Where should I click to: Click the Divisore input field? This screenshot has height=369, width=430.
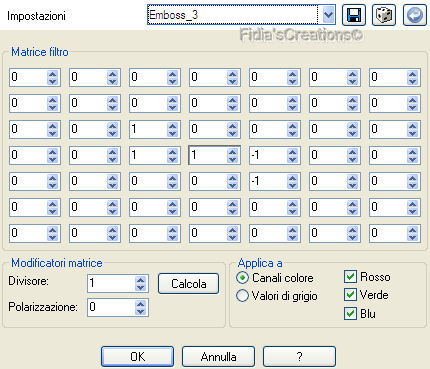[111, 283]
